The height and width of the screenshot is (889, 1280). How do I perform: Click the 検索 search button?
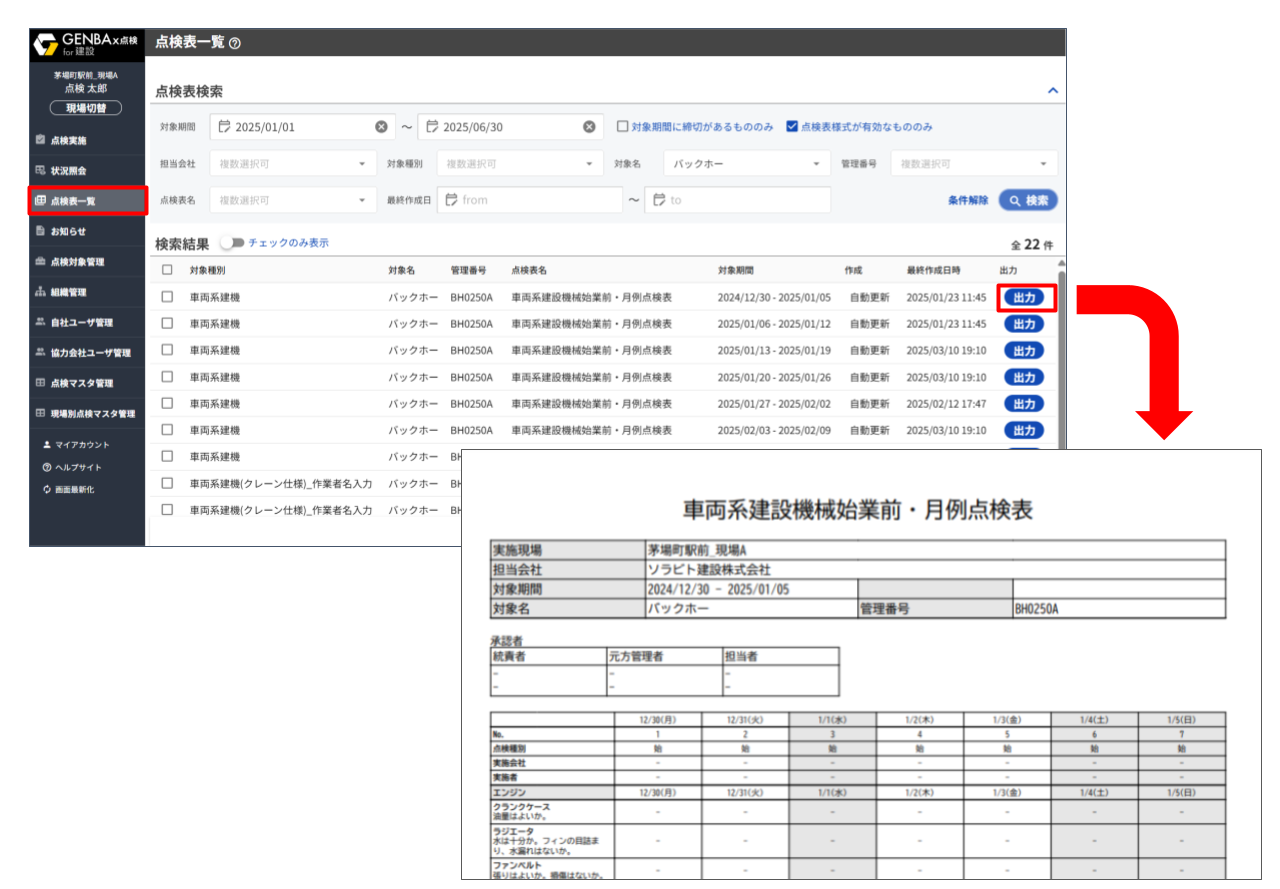(1026, 199)
